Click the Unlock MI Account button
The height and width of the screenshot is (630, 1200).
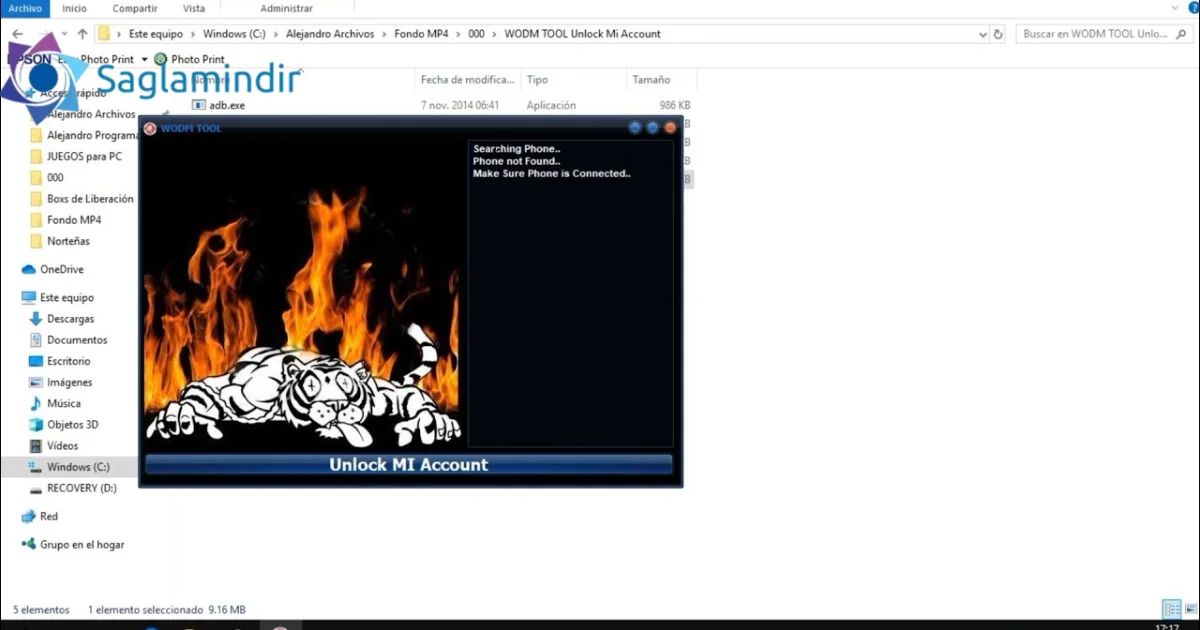pyautogui.click(x=409, y=465)
